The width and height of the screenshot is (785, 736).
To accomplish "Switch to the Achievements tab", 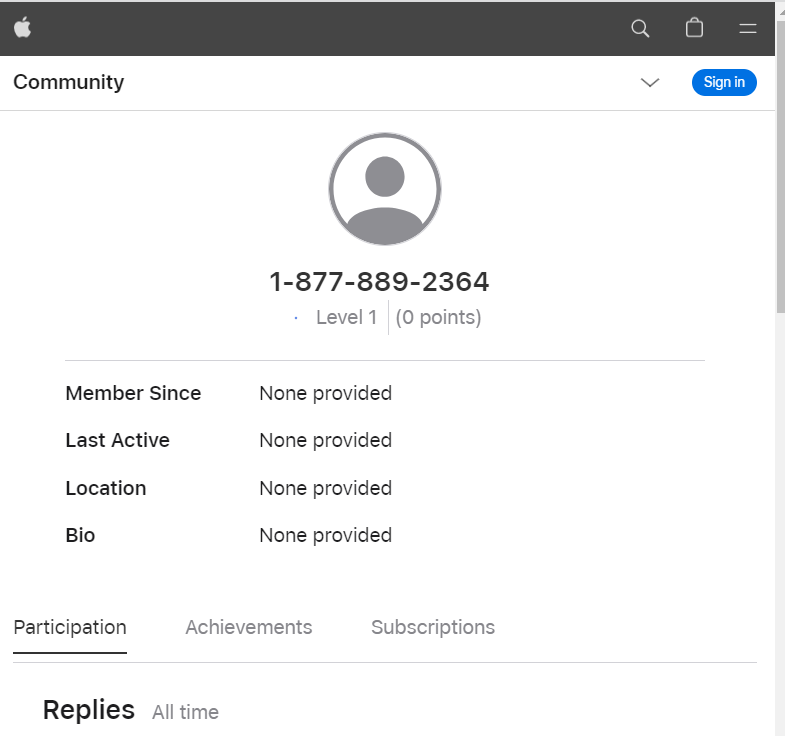I will 249,627.
